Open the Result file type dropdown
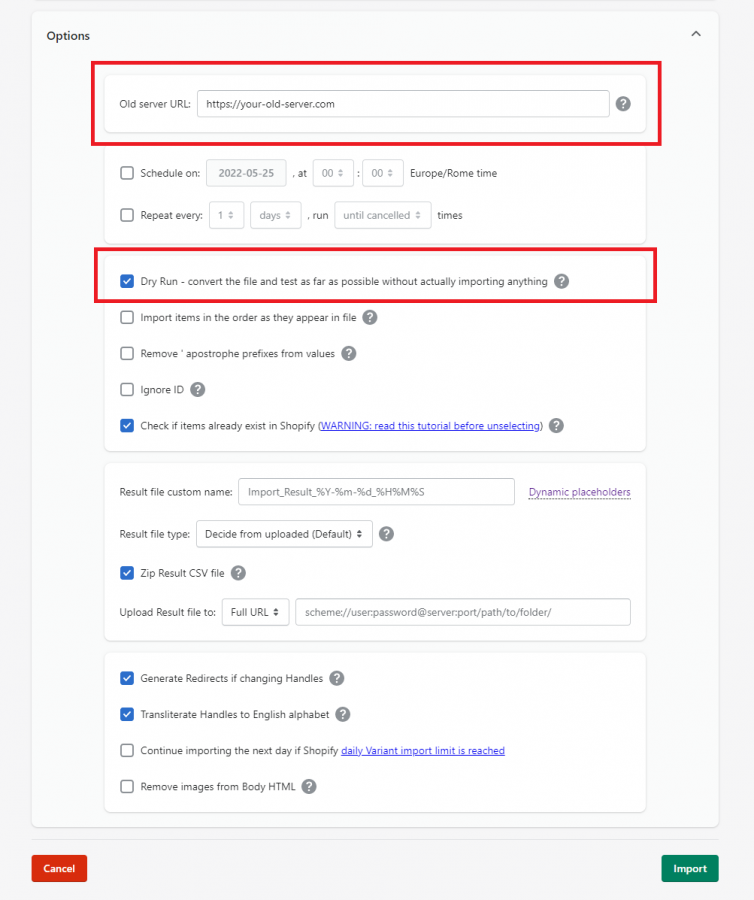Viewport: 754px width, 900px height. (284, 534)
